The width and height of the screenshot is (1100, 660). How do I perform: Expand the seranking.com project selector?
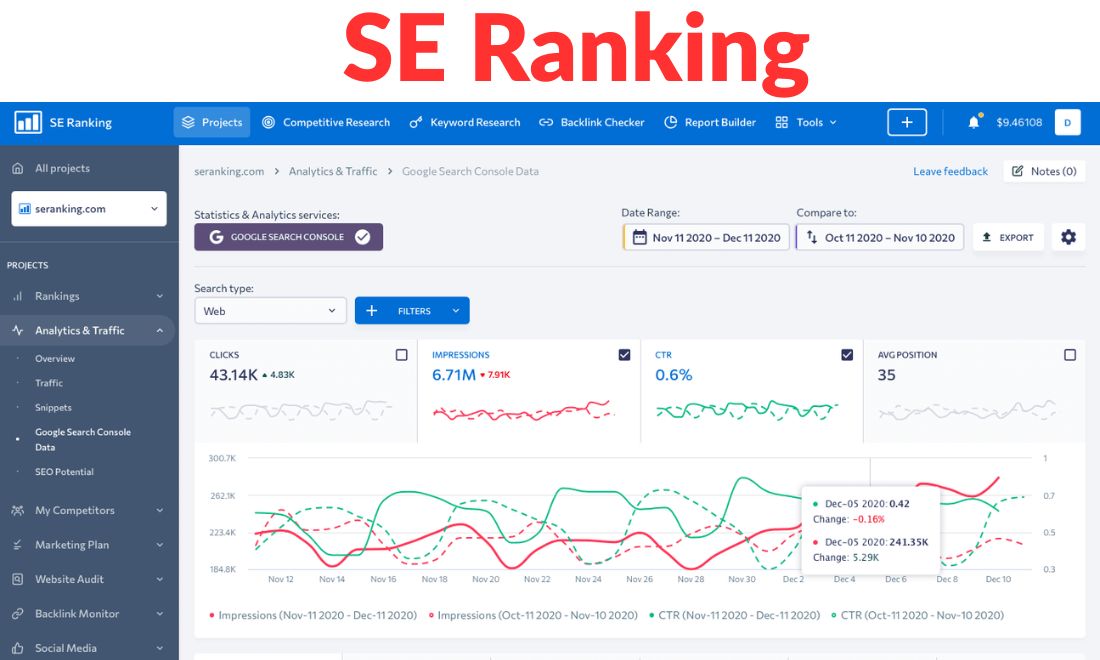pyautogui.click(x=88, y=208)
